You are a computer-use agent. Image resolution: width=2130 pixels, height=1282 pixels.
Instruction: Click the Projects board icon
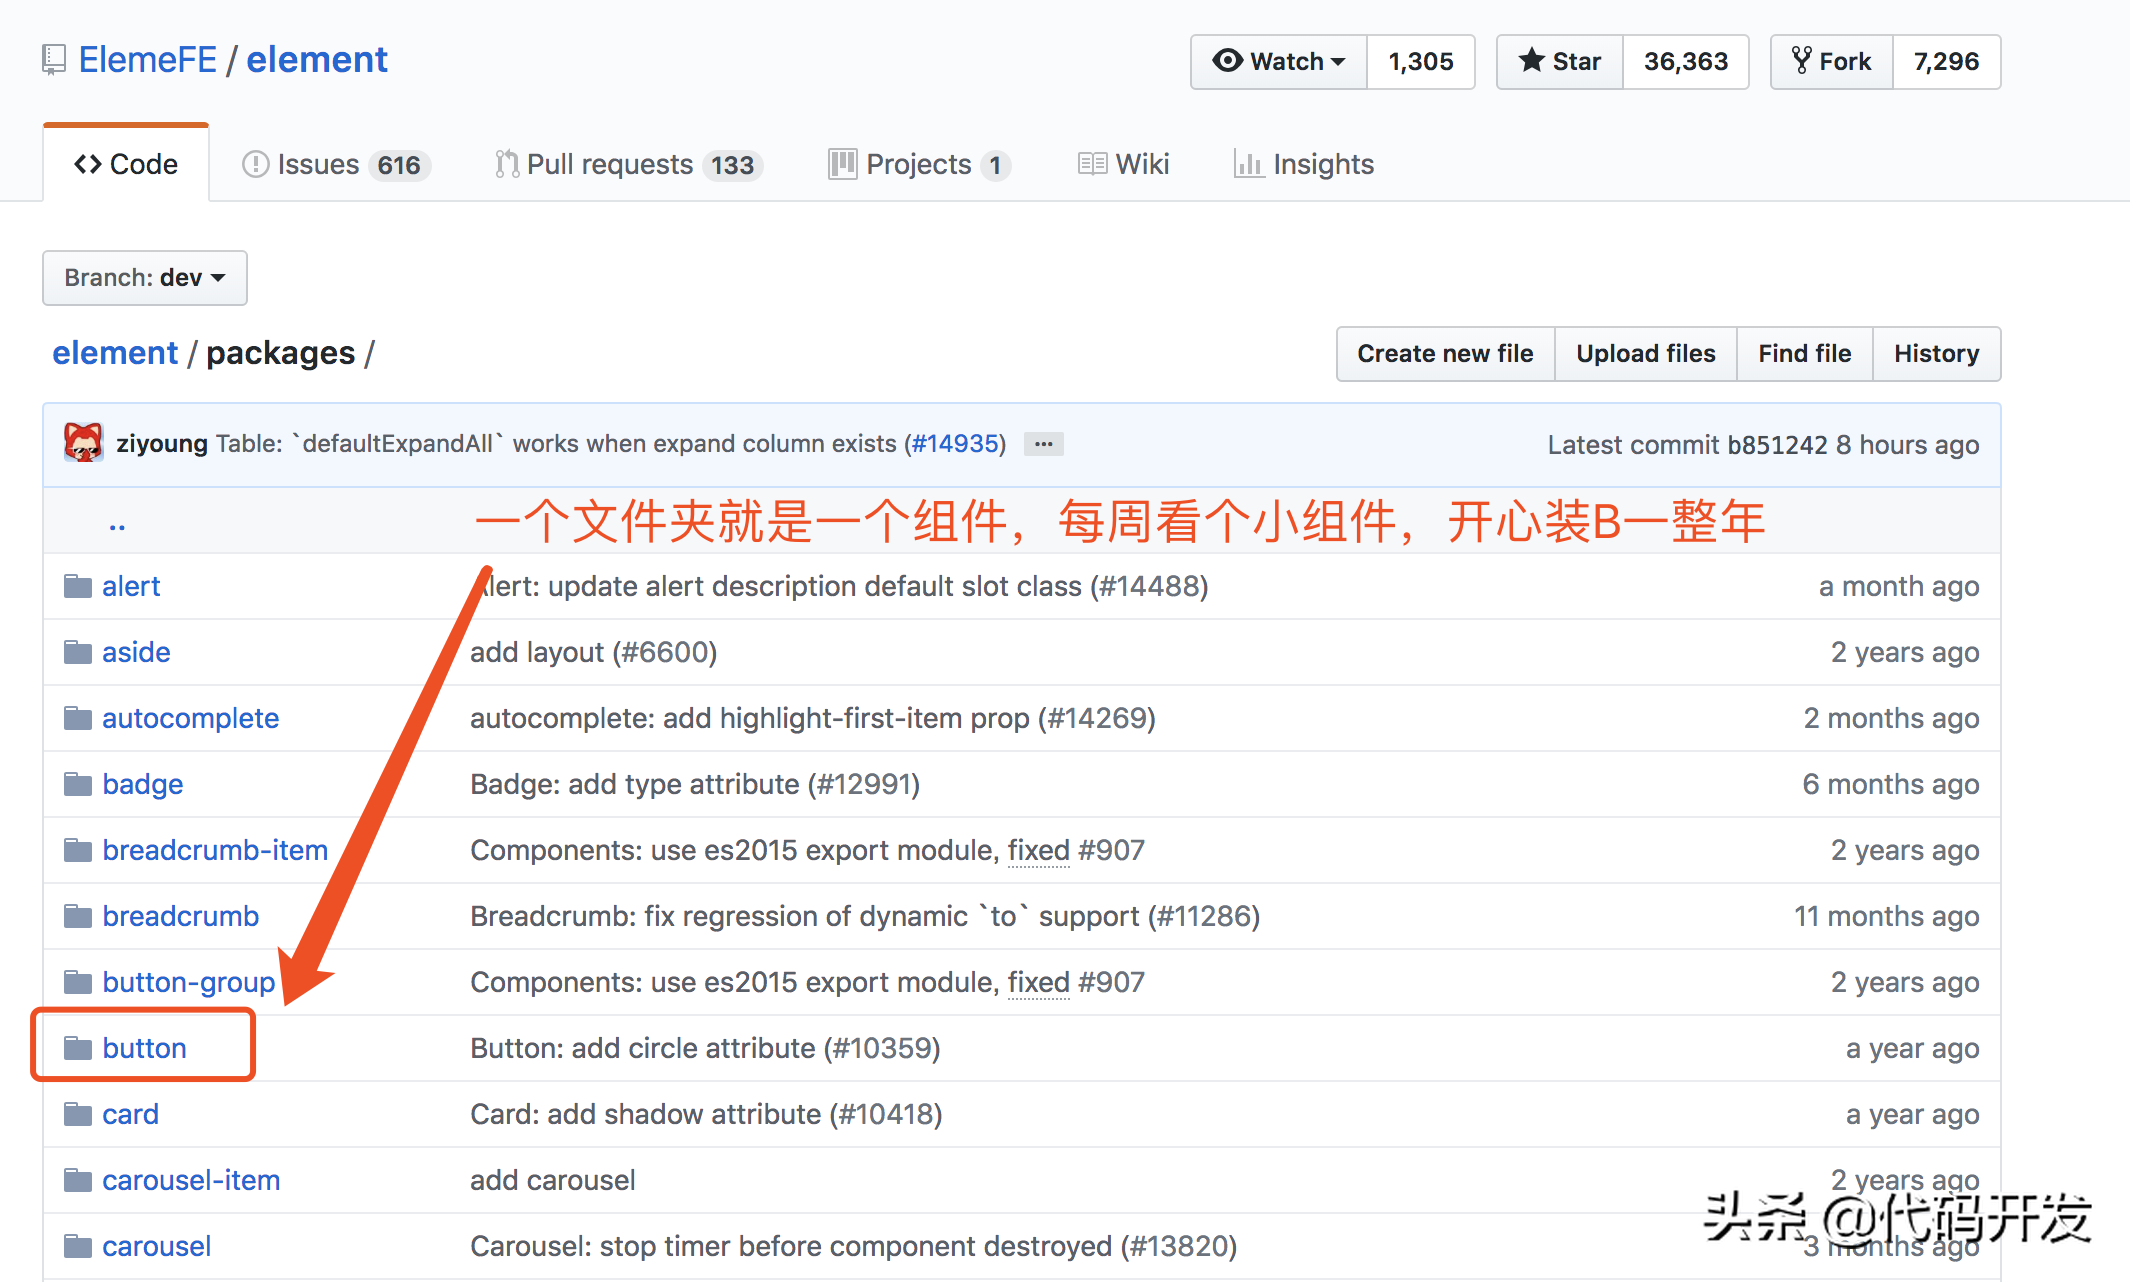pos(843,164)
